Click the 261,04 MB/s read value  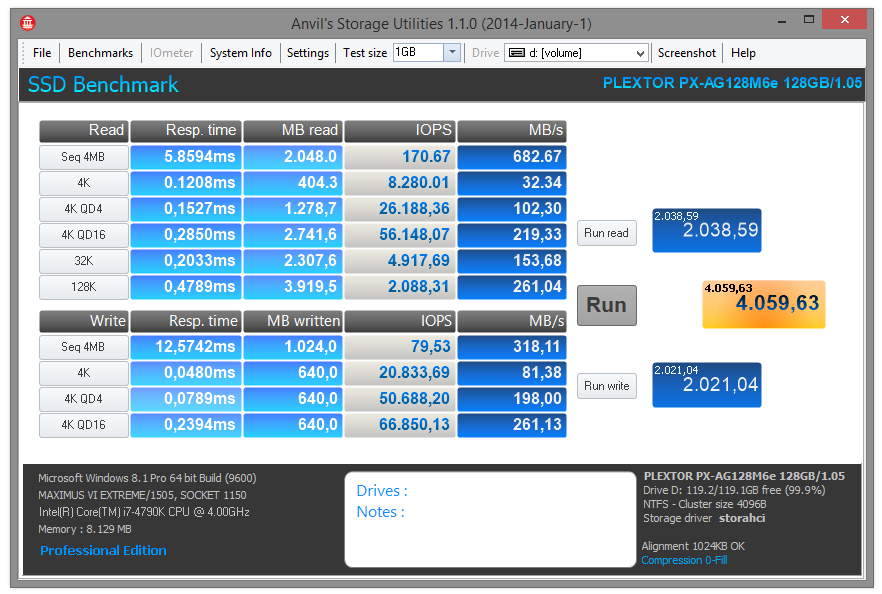(512, 287)
